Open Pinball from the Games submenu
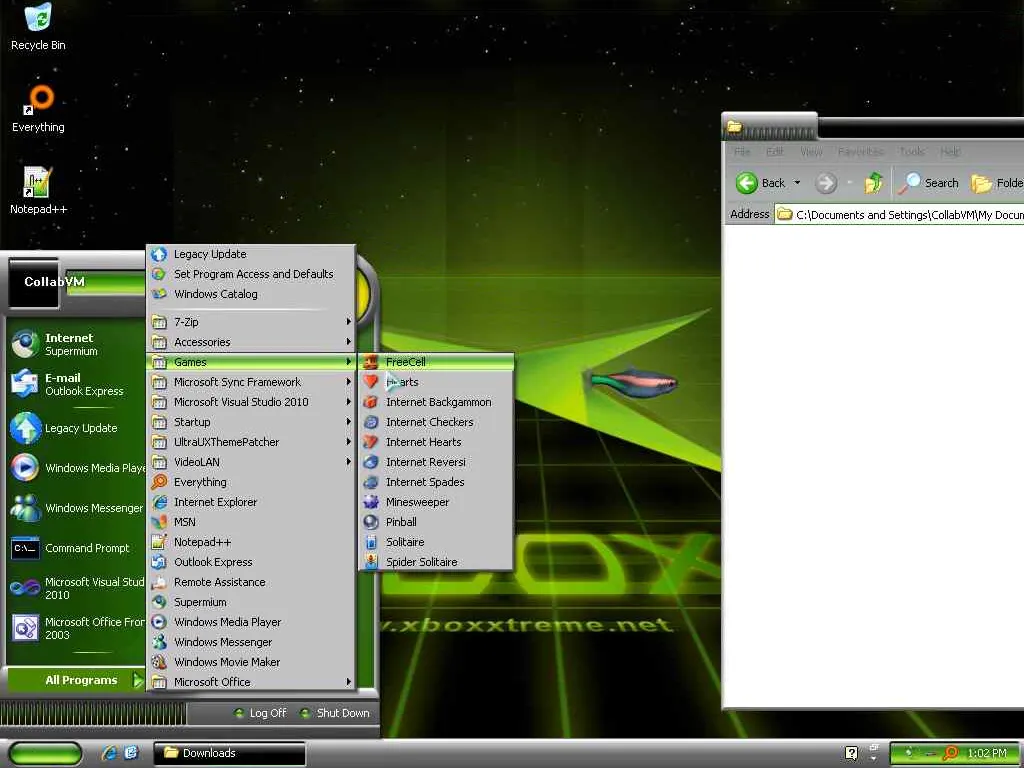The image size is (1024, 768). click(436, 522)
